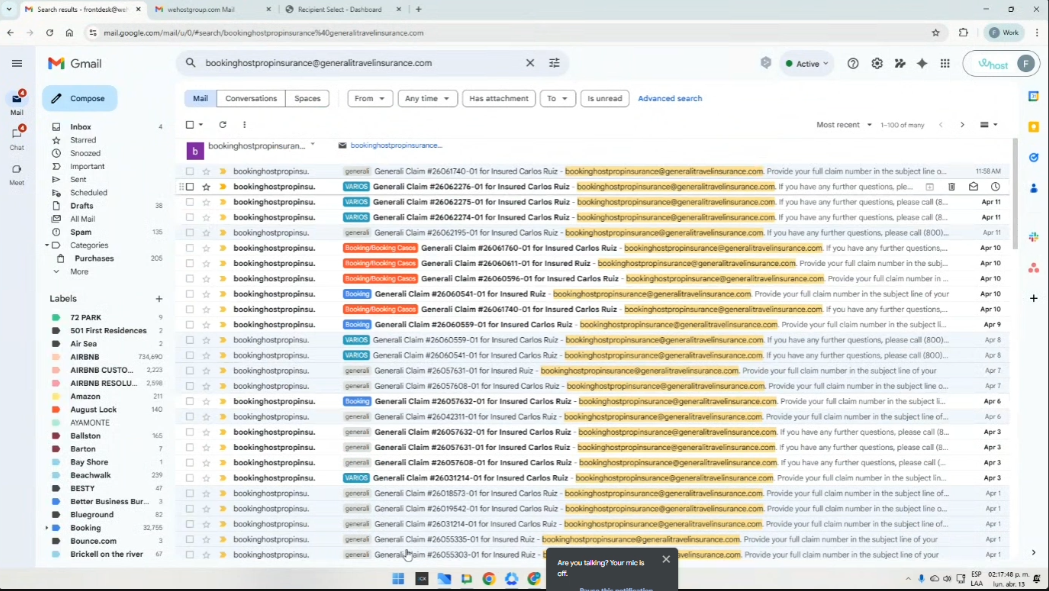Open the Google apps grid icon

pyautogui.click(x=945, y=64)
